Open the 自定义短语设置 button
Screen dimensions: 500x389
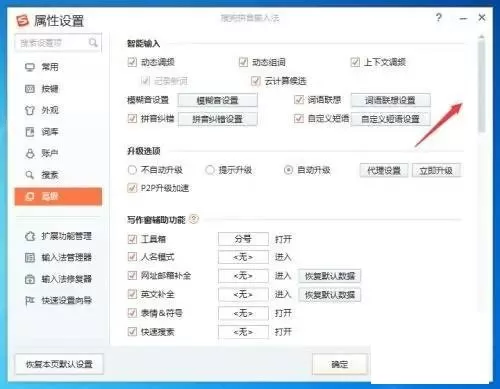(390, 119)
